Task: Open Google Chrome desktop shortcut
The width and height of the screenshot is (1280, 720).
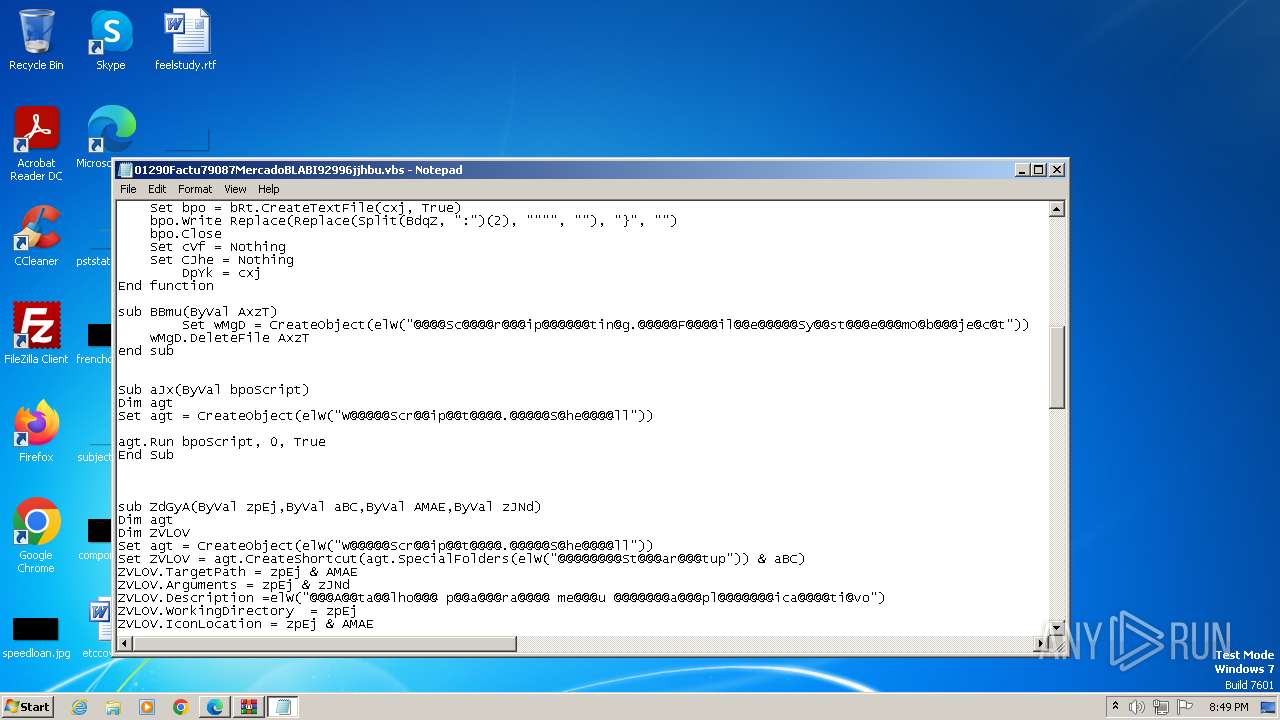Action: 36,536
